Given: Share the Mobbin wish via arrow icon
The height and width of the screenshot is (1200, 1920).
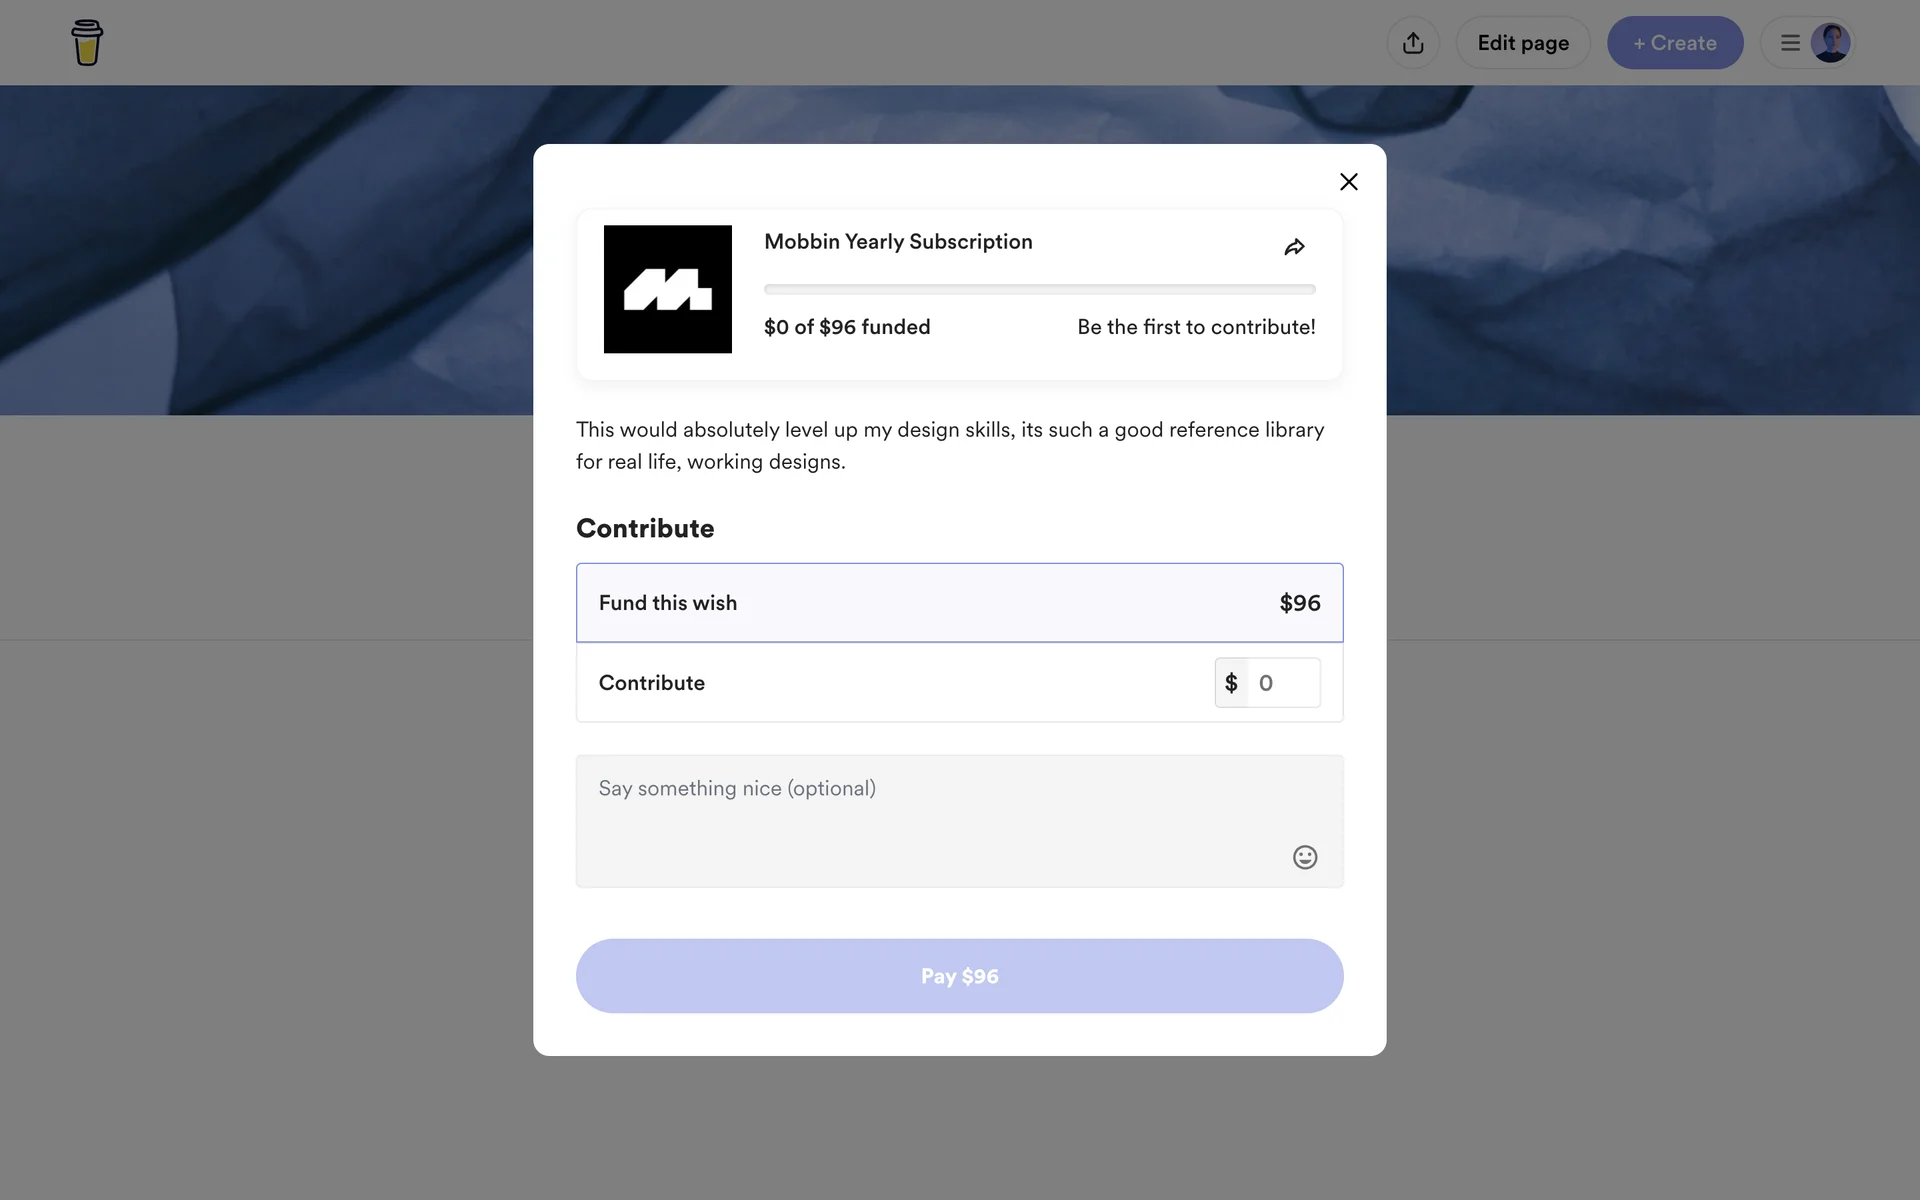Looking at the screenshot, I should point(1294,247).
